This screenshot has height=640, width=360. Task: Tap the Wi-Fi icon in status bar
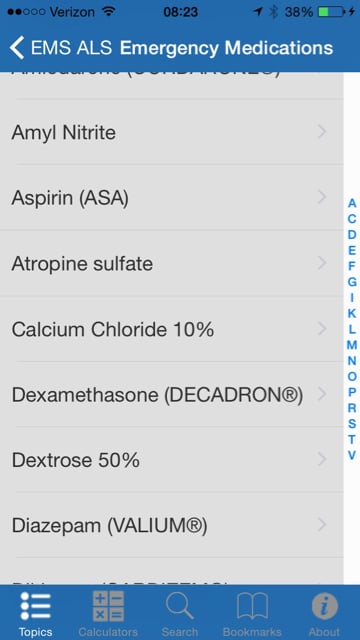click(x=109, y=11)
